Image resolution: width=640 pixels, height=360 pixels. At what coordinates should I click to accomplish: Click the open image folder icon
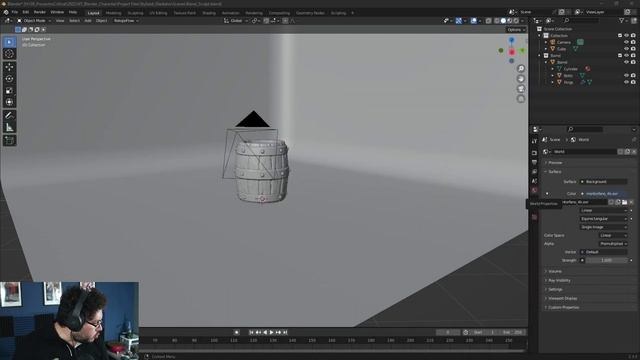[x=624, y=202]
